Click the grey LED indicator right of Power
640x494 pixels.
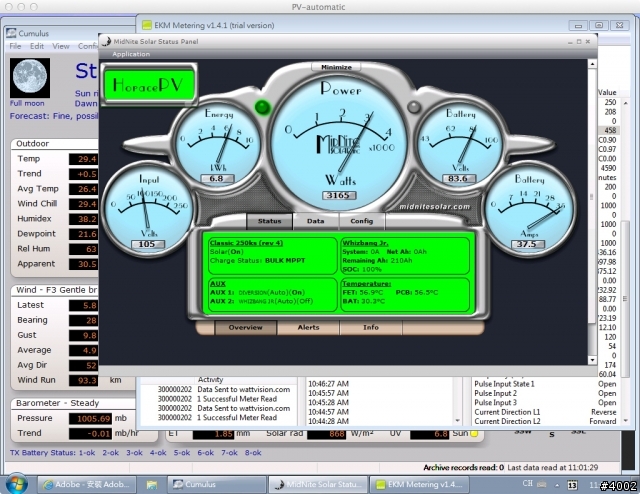click(414, 107)
